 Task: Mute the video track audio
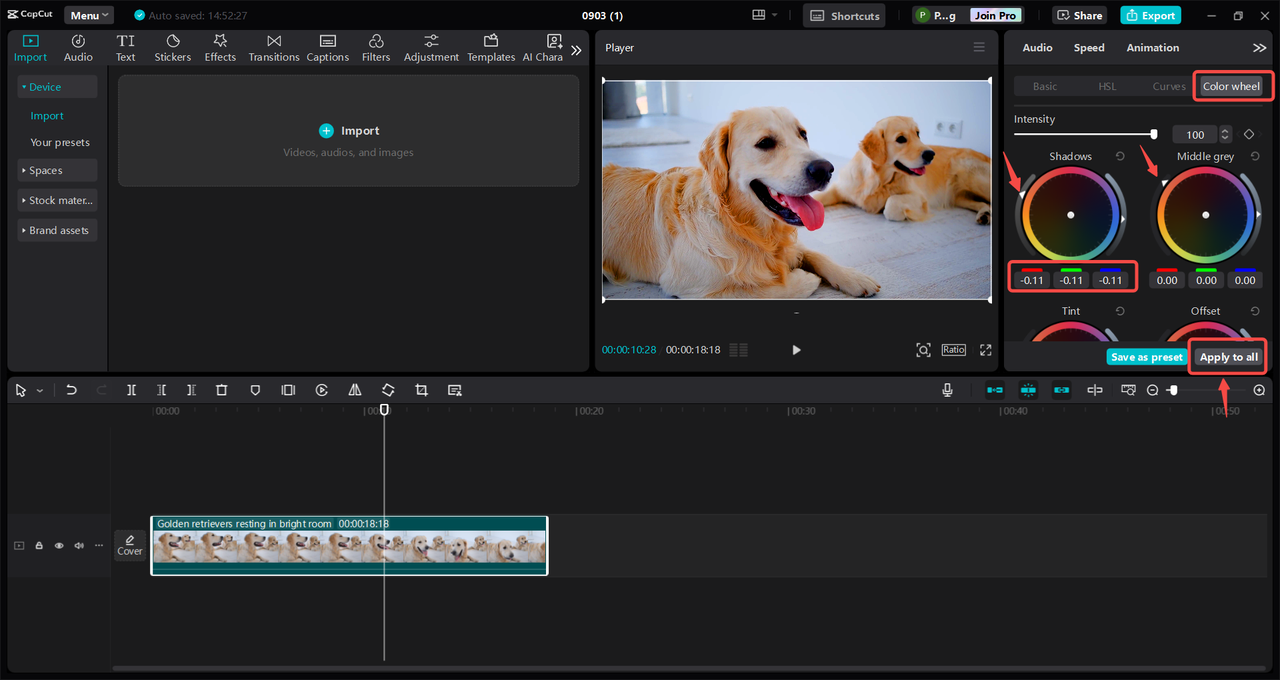point(79,545)
